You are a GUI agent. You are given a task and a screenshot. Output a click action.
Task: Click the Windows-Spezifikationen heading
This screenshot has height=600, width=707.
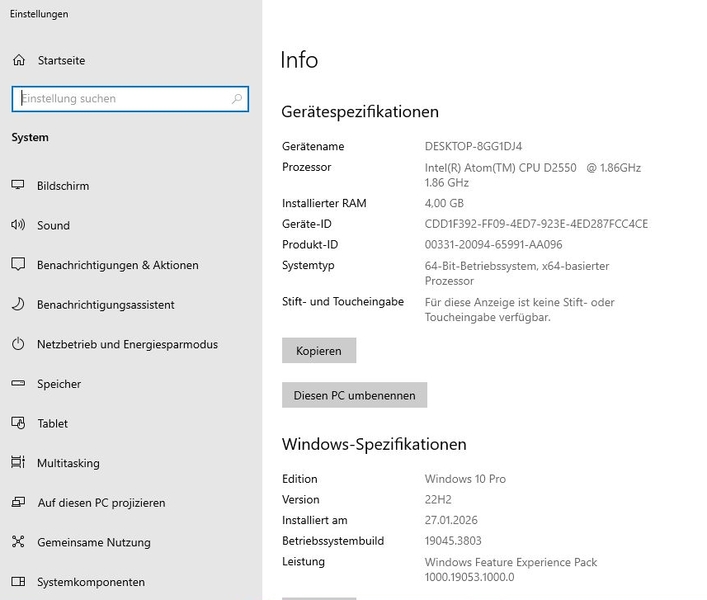[374, 444]
